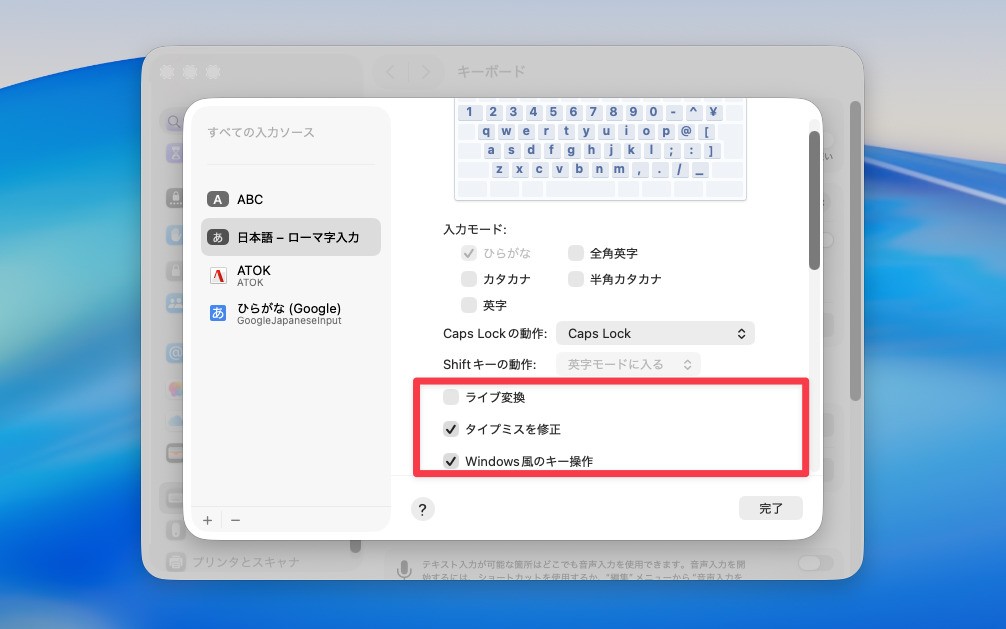The width and height of the screenshot is (1006, 629).
Task: Click the search icon in settings sidebar
Action: click(x=173, y=121)
